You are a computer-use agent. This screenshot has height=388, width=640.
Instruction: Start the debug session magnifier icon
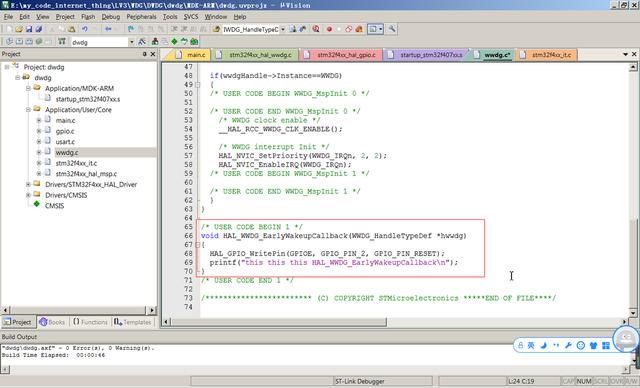click(316, 29)
